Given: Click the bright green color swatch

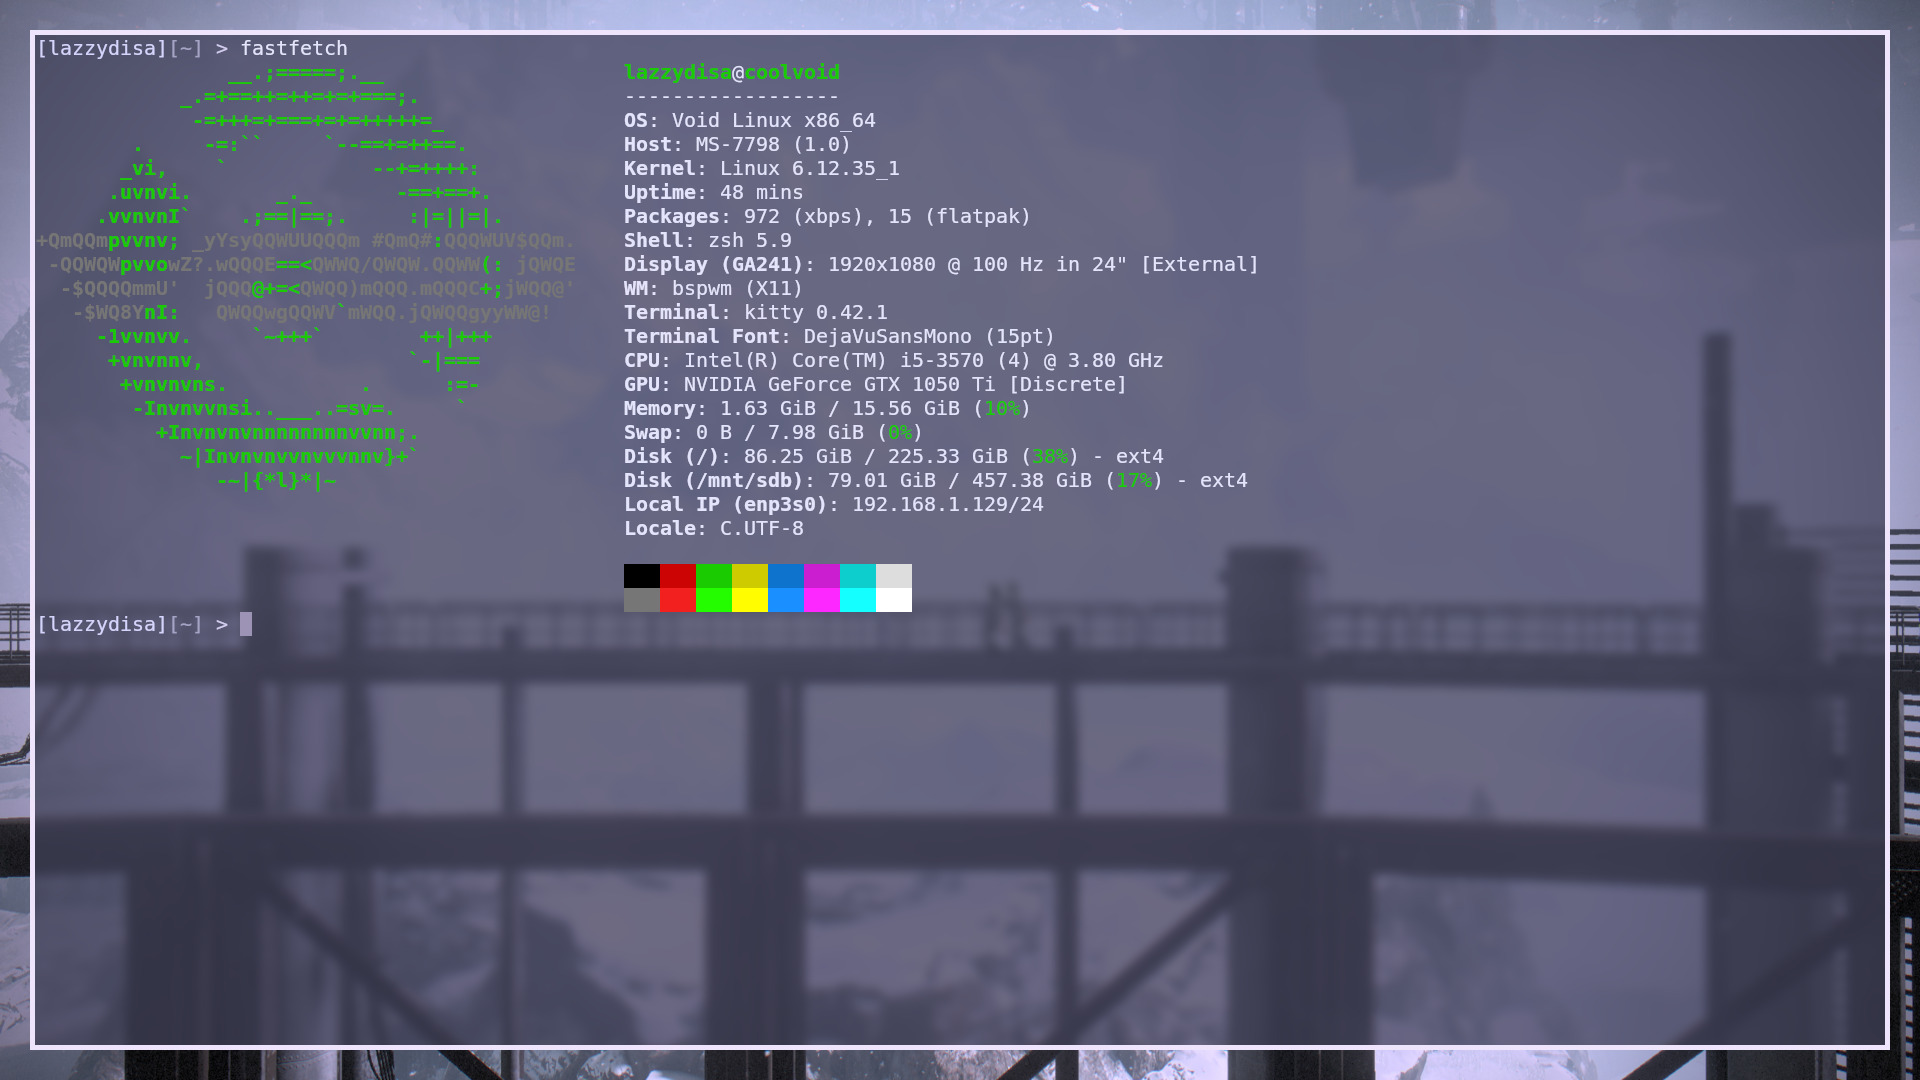Looking at the screenshot, I should [x=713, y=600].
